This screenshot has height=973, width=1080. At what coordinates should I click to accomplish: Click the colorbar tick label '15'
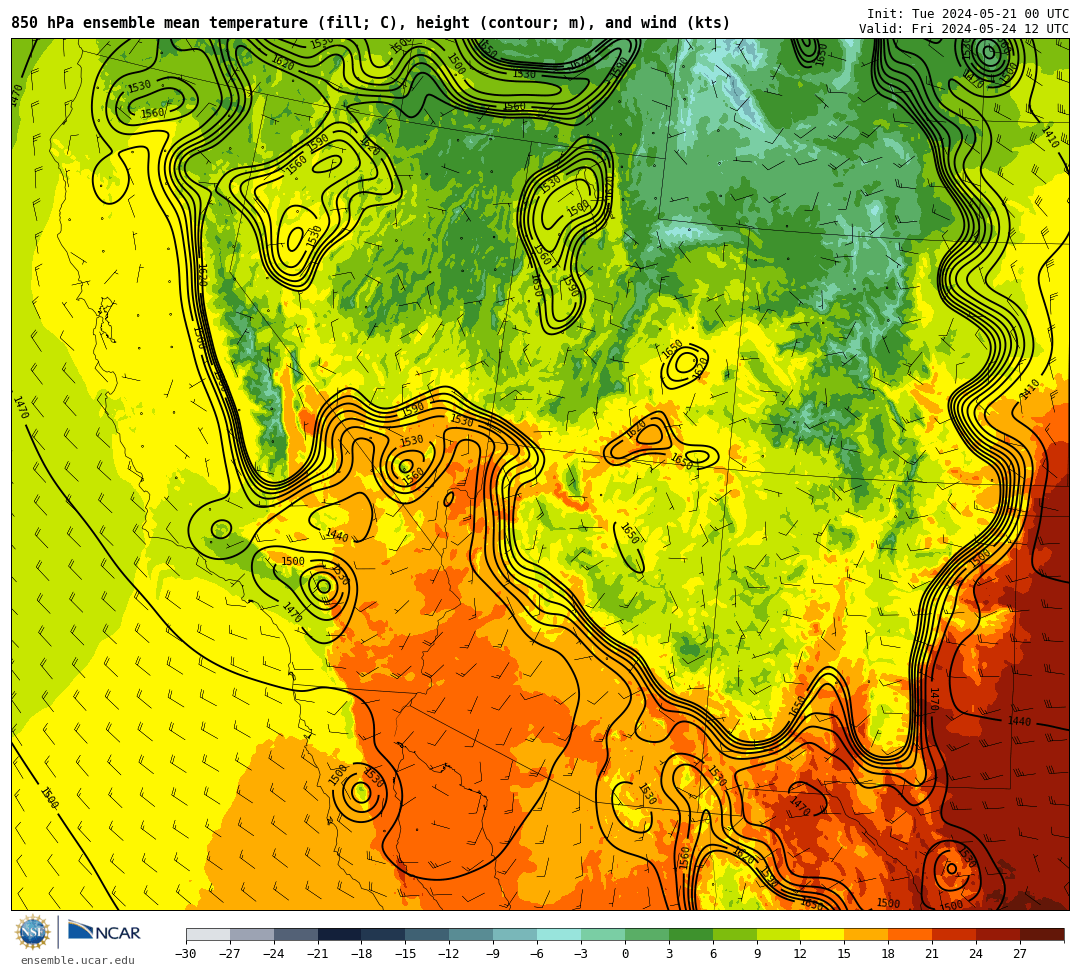844,954
